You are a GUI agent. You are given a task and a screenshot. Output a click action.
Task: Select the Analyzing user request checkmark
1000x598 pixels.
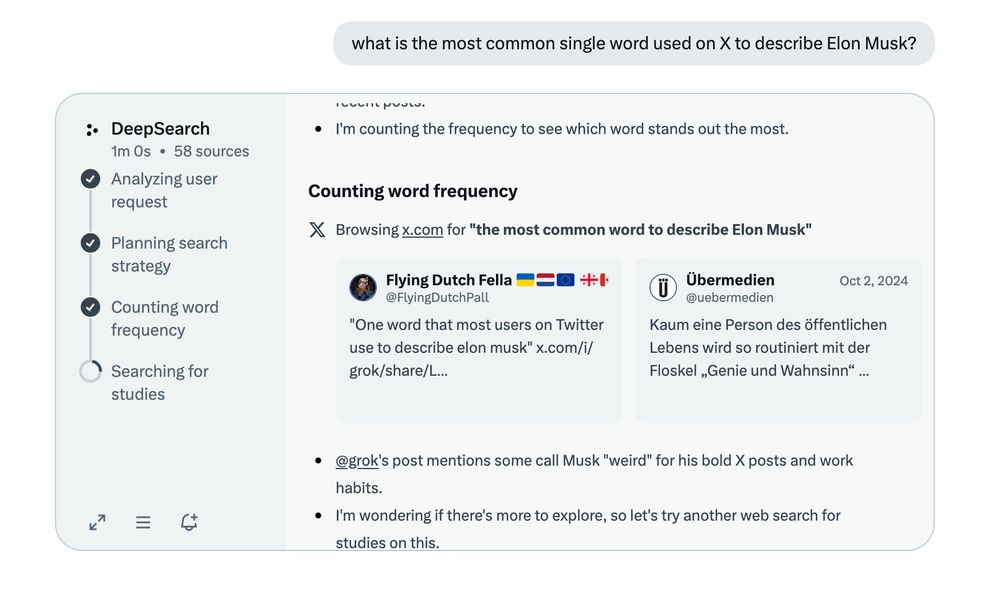point(91,179)
